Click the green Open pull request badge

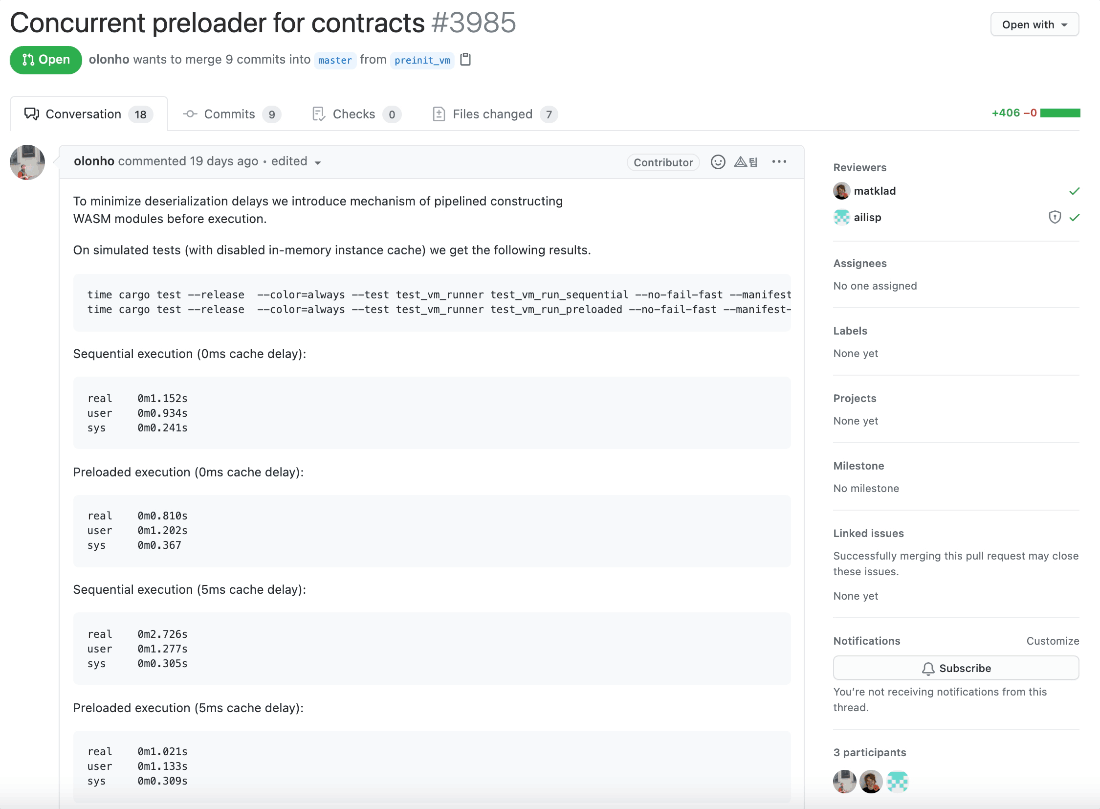(x=46, y=60)
